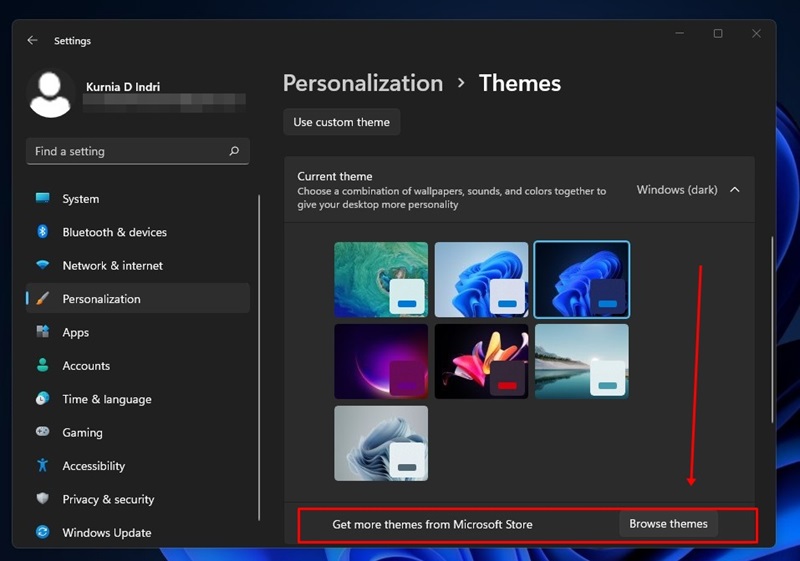Select the green aerial island theme
This screenshot has width=800, height=561.
point(381,279)
